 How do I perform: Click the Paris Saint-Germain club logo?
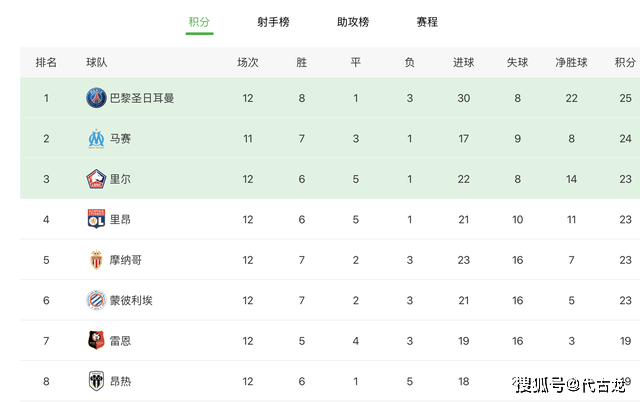(x=96, y=98)
